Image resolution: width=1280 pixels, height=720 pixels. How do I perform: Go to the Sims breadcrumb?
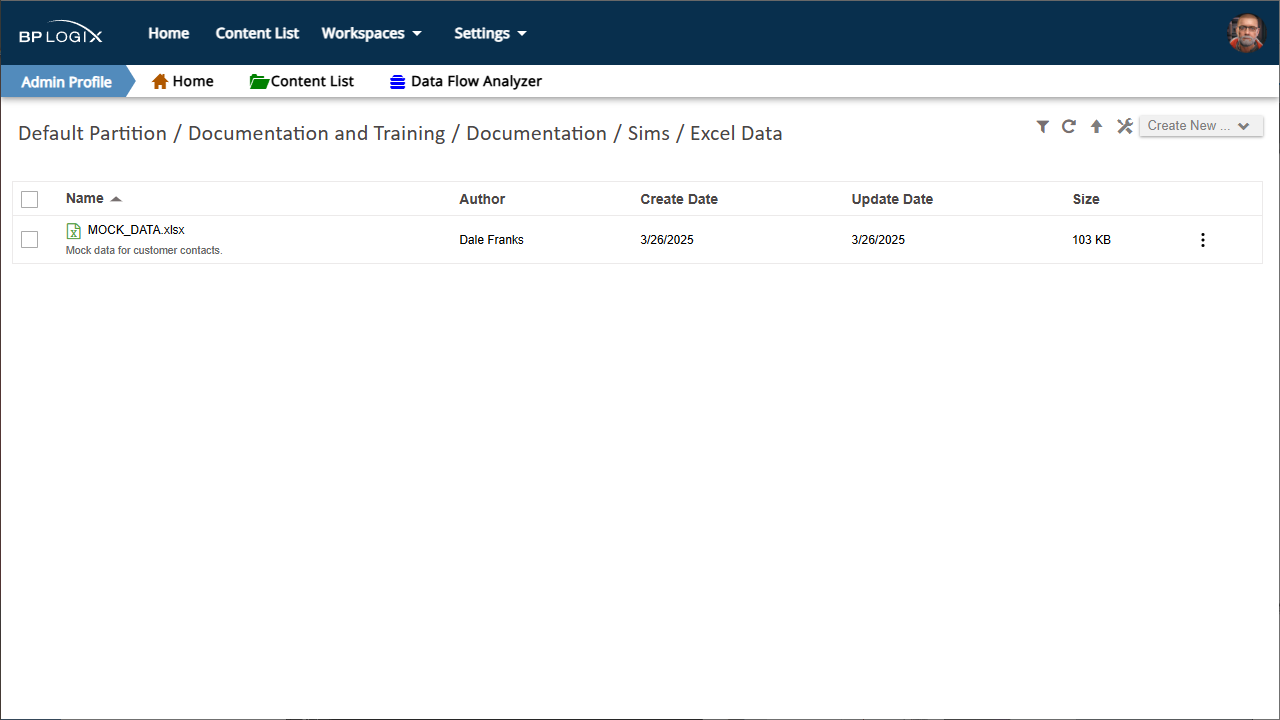(x=649, y=134)
